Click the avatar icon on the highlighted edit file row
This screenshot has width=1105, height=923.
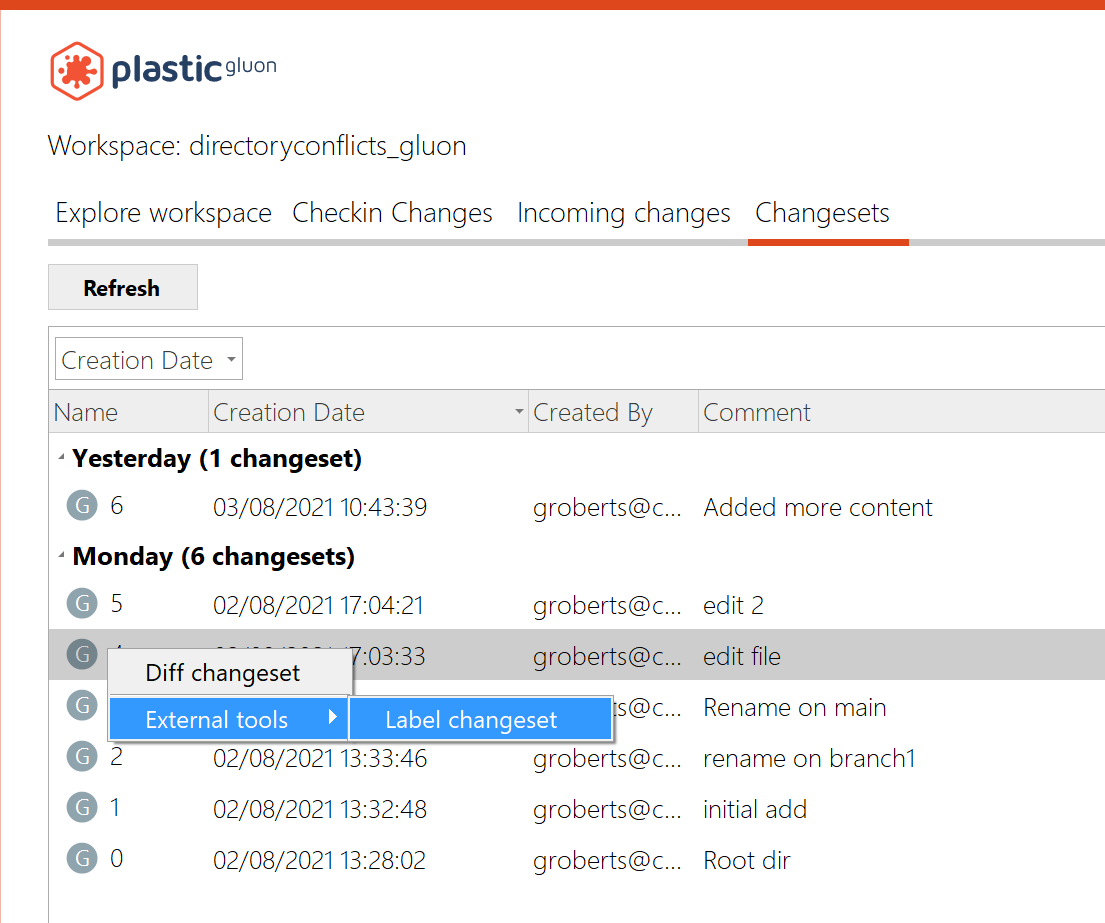tap(81, 653)
